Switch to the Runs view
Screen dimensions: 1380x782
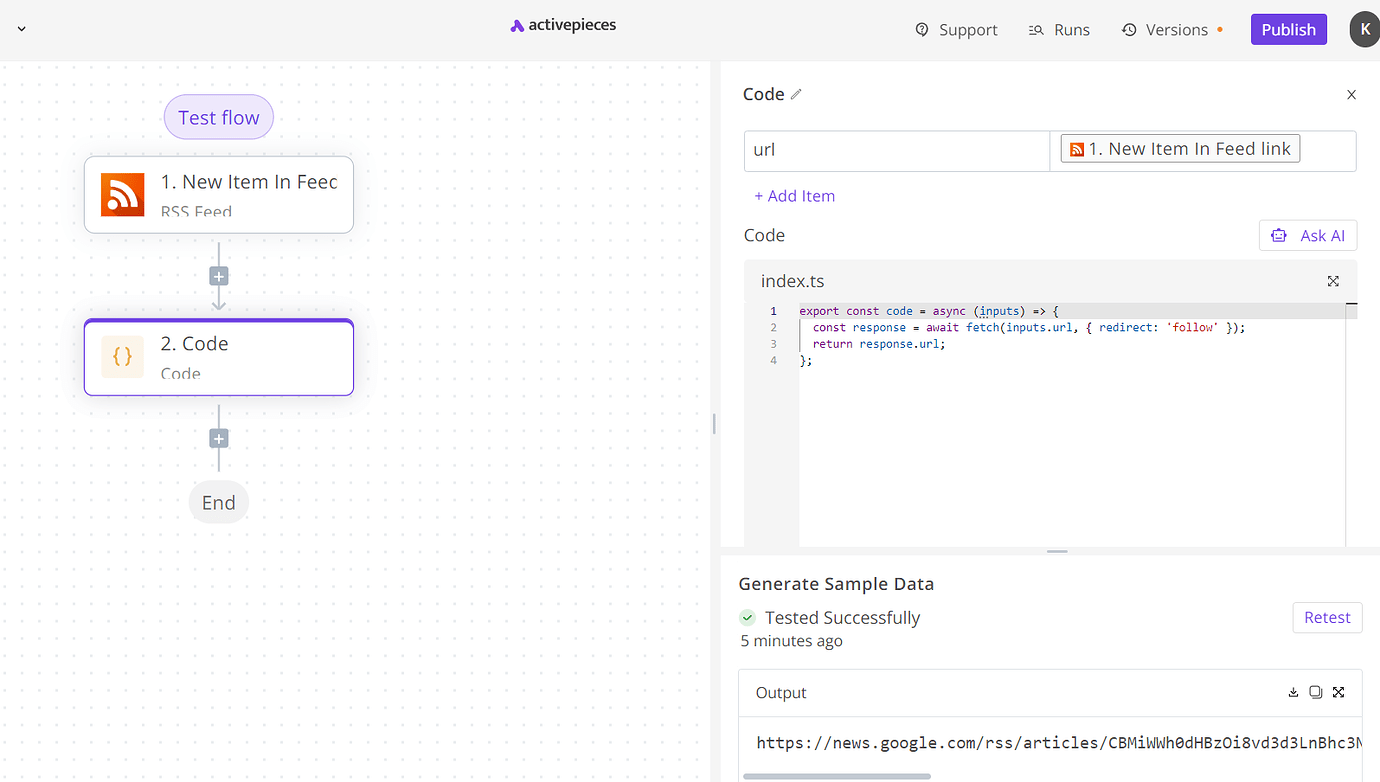point(1058,29)
